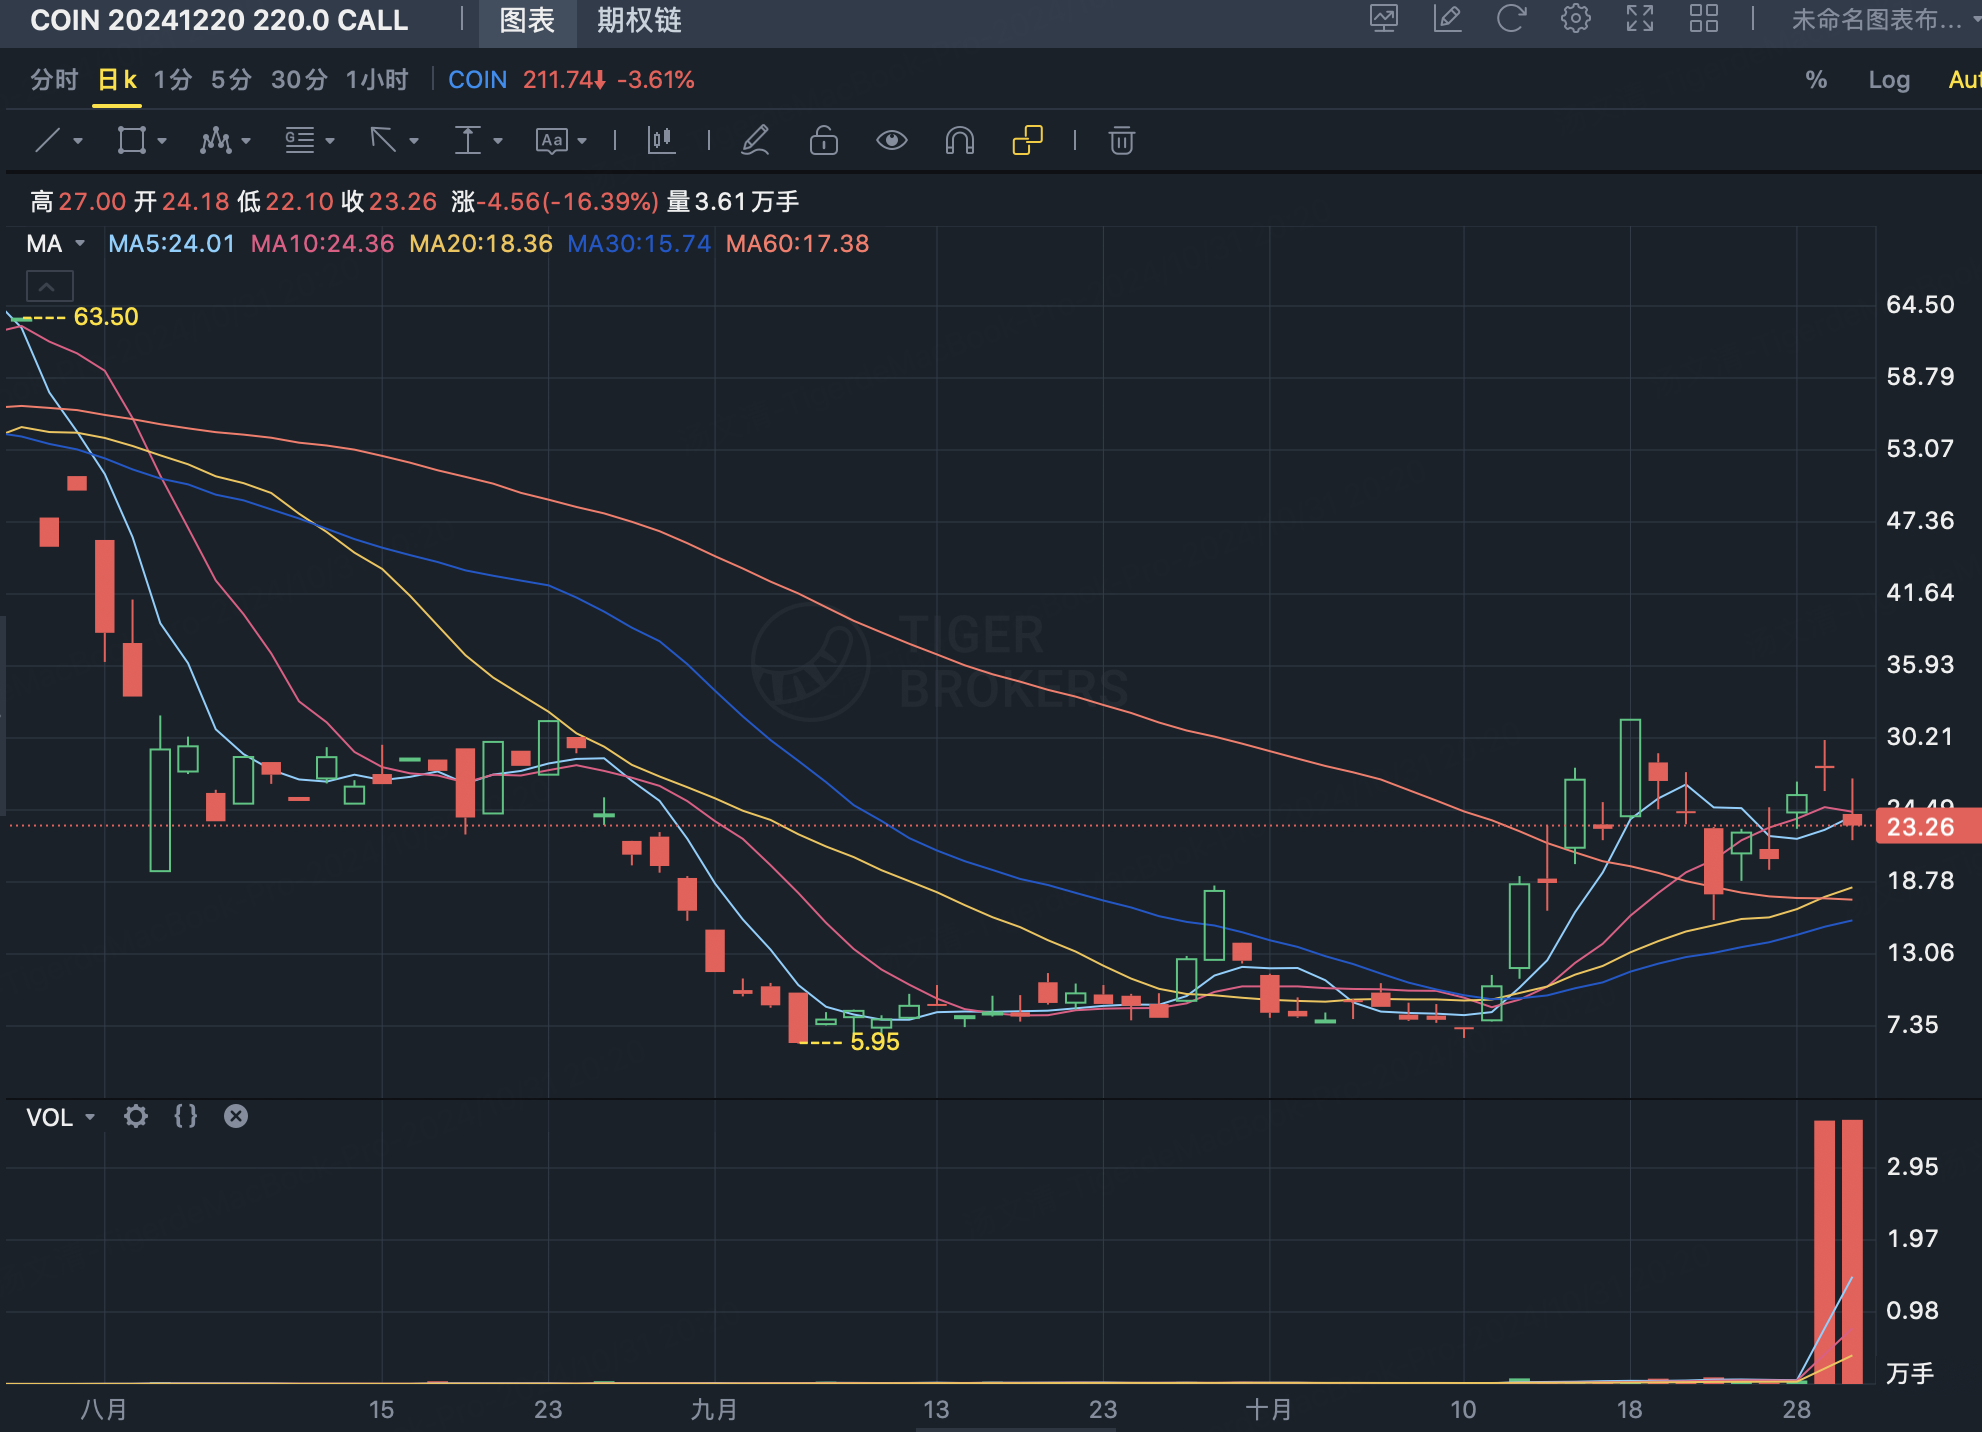
Task: Select the rectangle shape drawing tool
Action: [x=131, y=141]
